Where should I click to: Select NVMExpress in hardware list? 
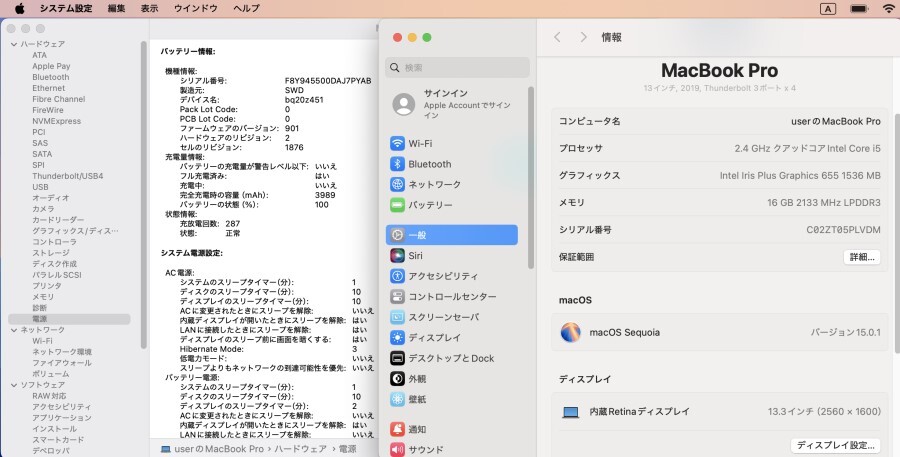coord(56,121)
